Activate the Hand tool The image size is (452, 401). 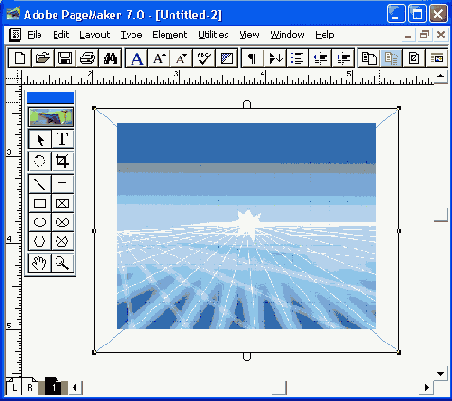pyautogui.click(x=40, y=263)
